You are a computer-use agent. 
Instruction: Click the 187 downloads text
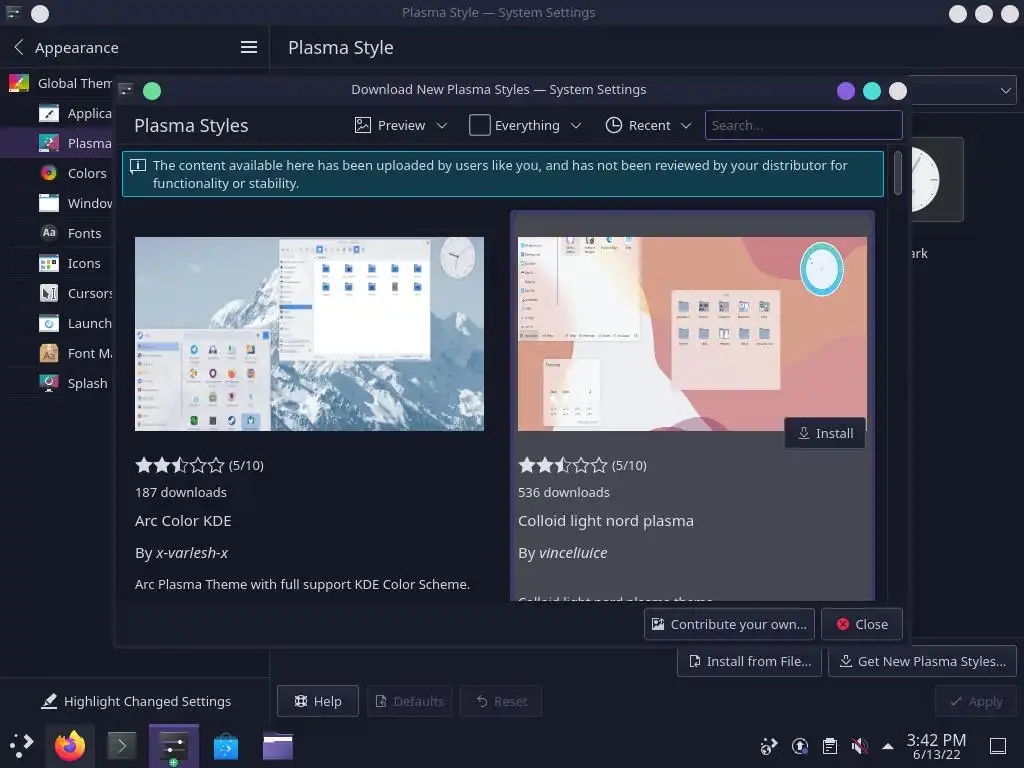tap(181, 492)
